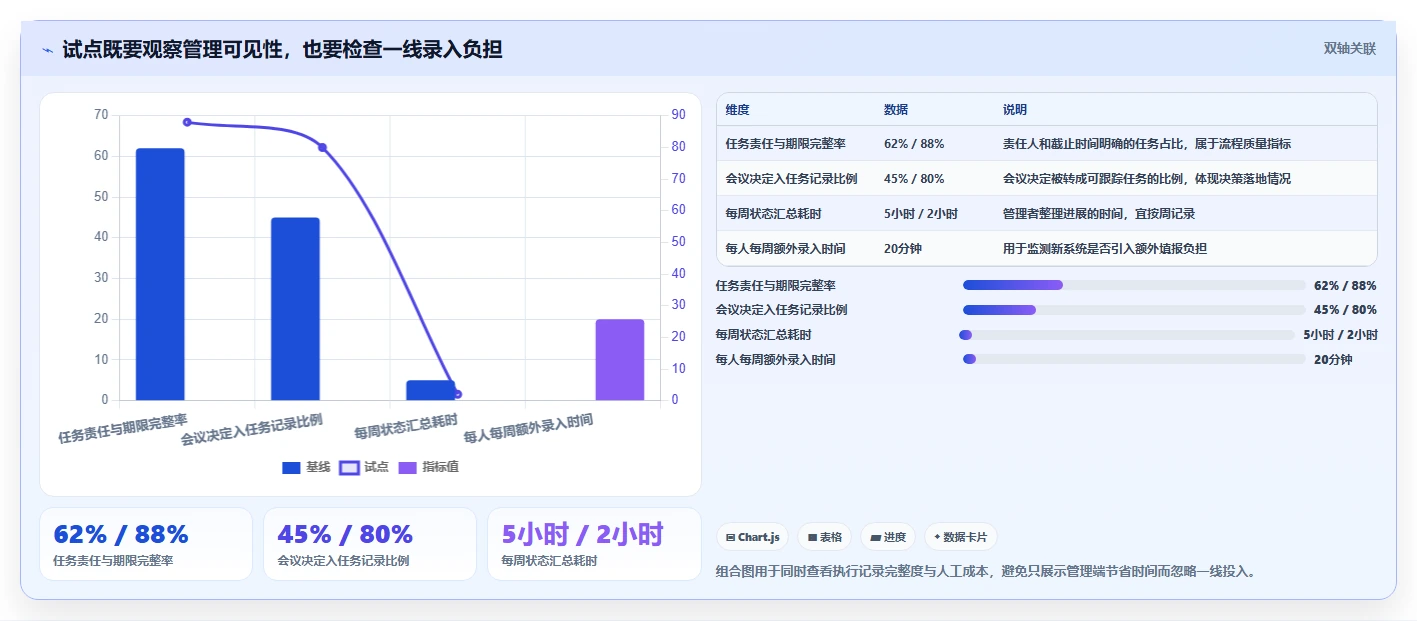The height and width of the screenshot is (621, 1417).
Task: Click the short blue 每周状态汇总耗时 bar
Action: [x=430, y=390]
